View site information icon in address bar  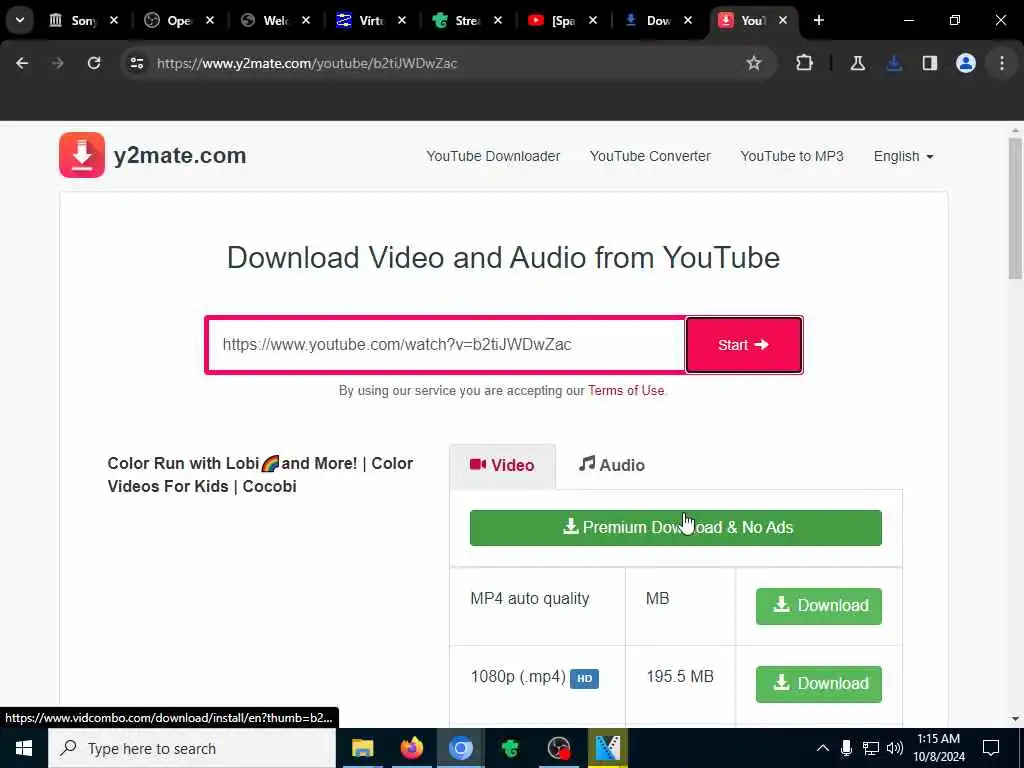(x=136, y=63)
